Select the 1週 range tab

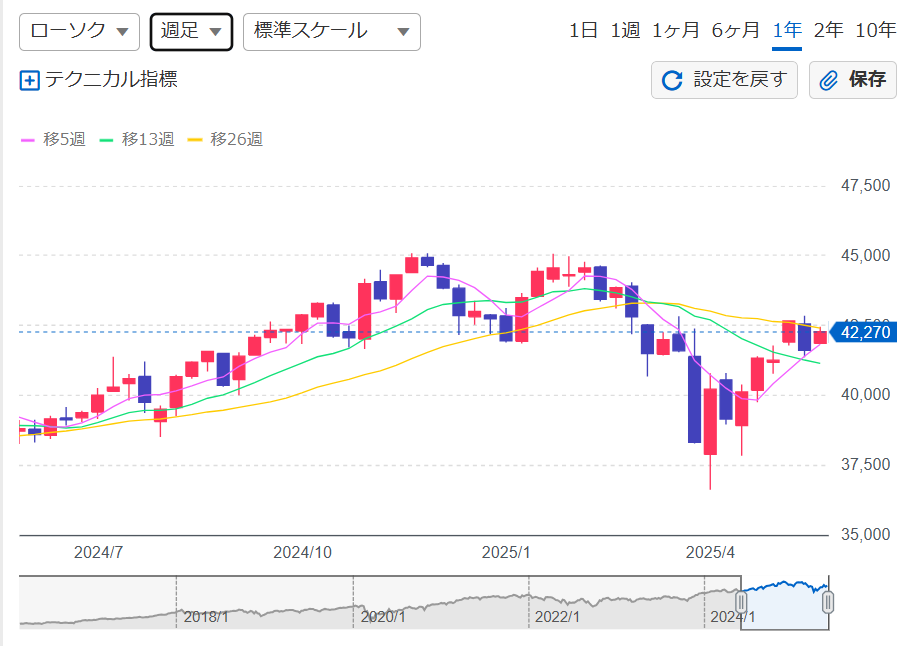pyautogui.click(x=625, y=30)
